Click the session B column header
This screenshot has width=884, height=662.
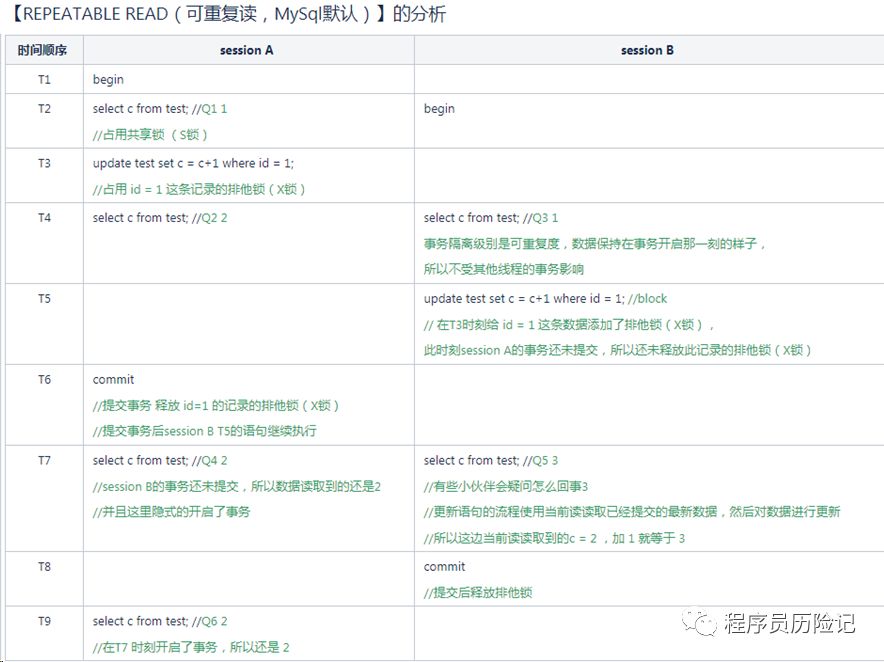point(648,49)
